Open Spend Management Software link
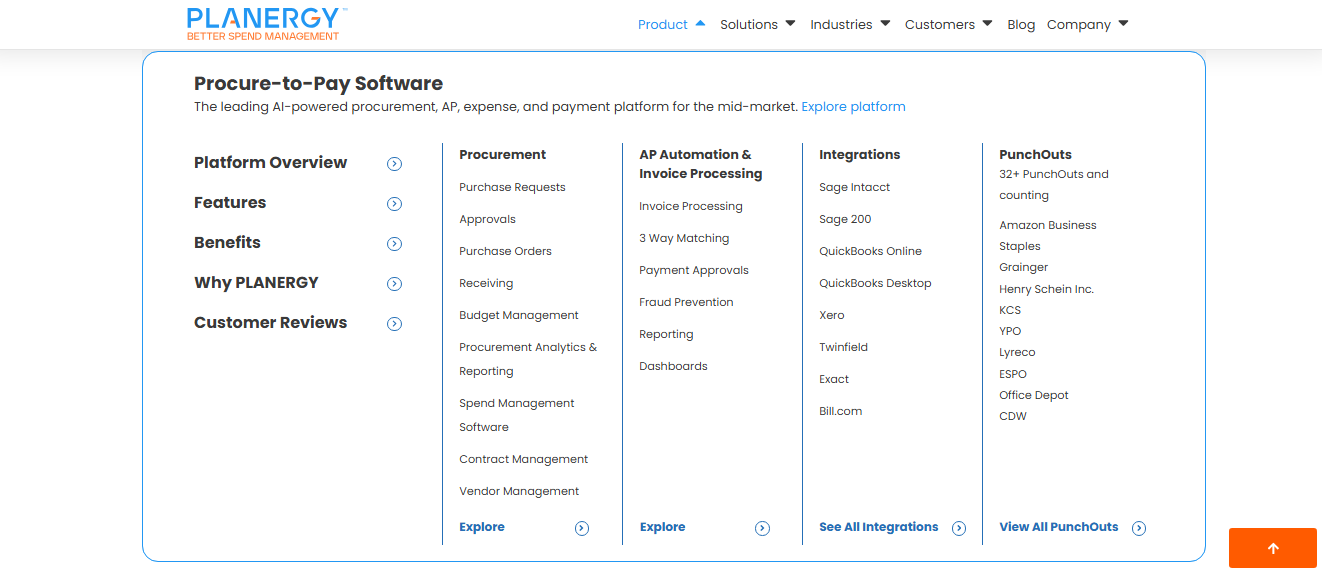The height and width of the screenshot is (575, 1322). 517,415
